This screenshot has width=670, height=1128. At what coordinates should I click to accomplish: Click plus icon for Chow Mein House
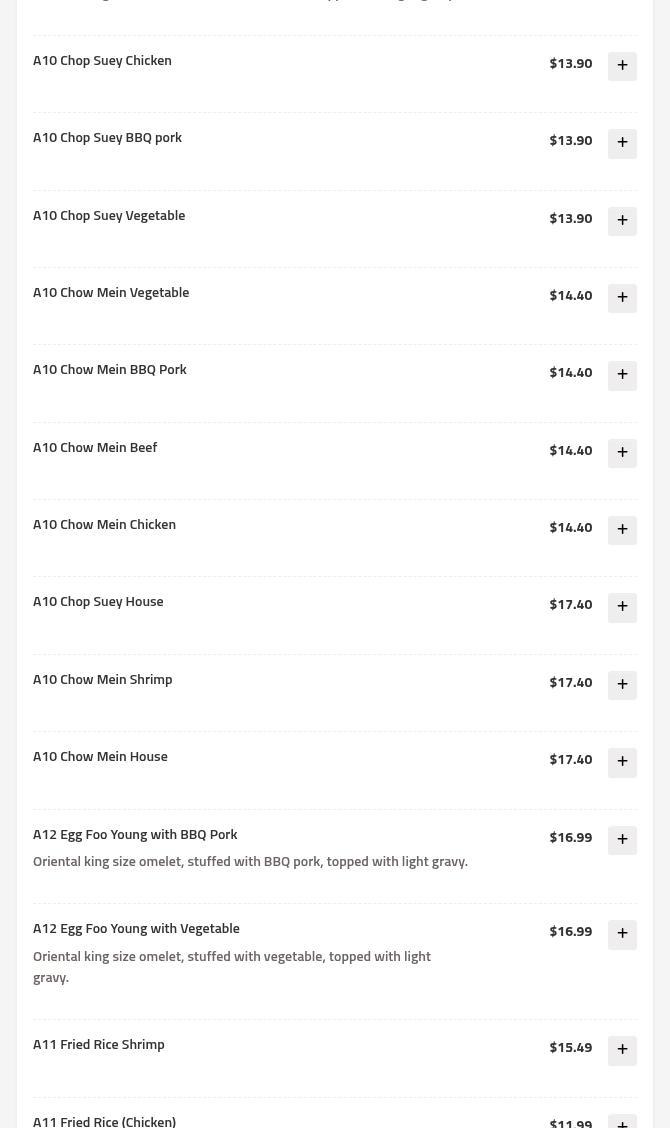pyautogui.click(x=622, y=762)
